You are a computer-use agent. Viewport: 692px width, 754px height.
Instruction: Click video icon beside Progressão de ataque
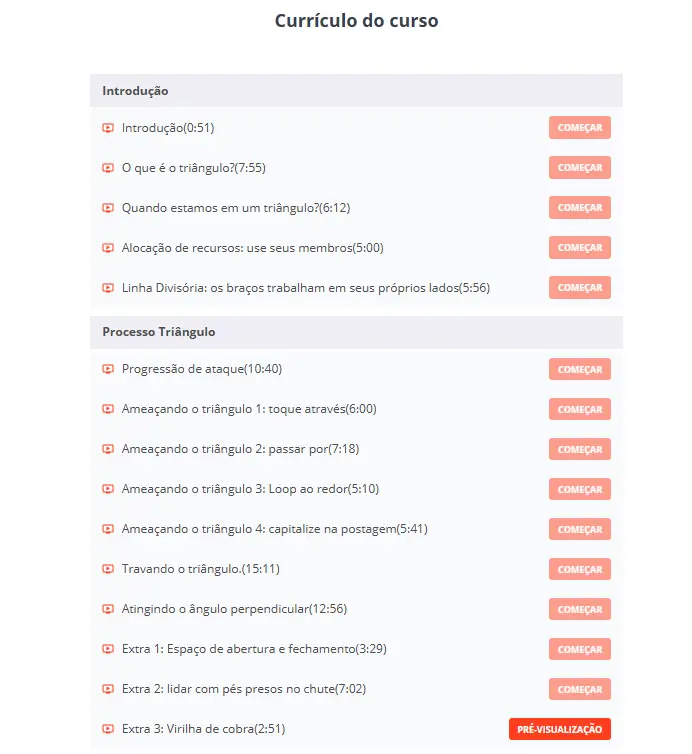(x=108, y=369)
